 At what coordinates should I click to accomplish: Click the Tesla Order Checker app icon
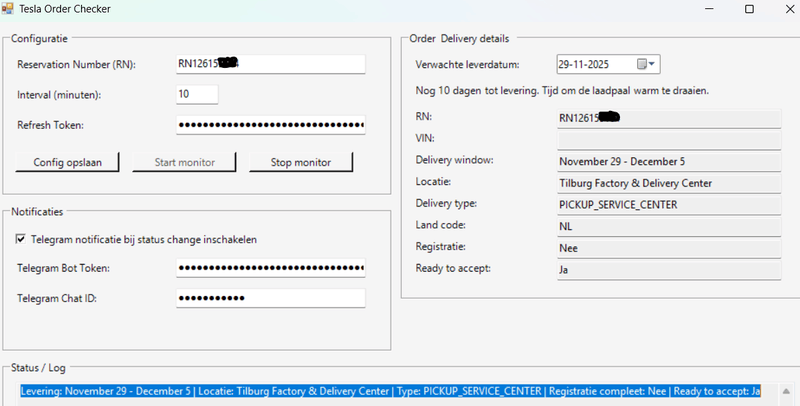click(x=7, y=8)
